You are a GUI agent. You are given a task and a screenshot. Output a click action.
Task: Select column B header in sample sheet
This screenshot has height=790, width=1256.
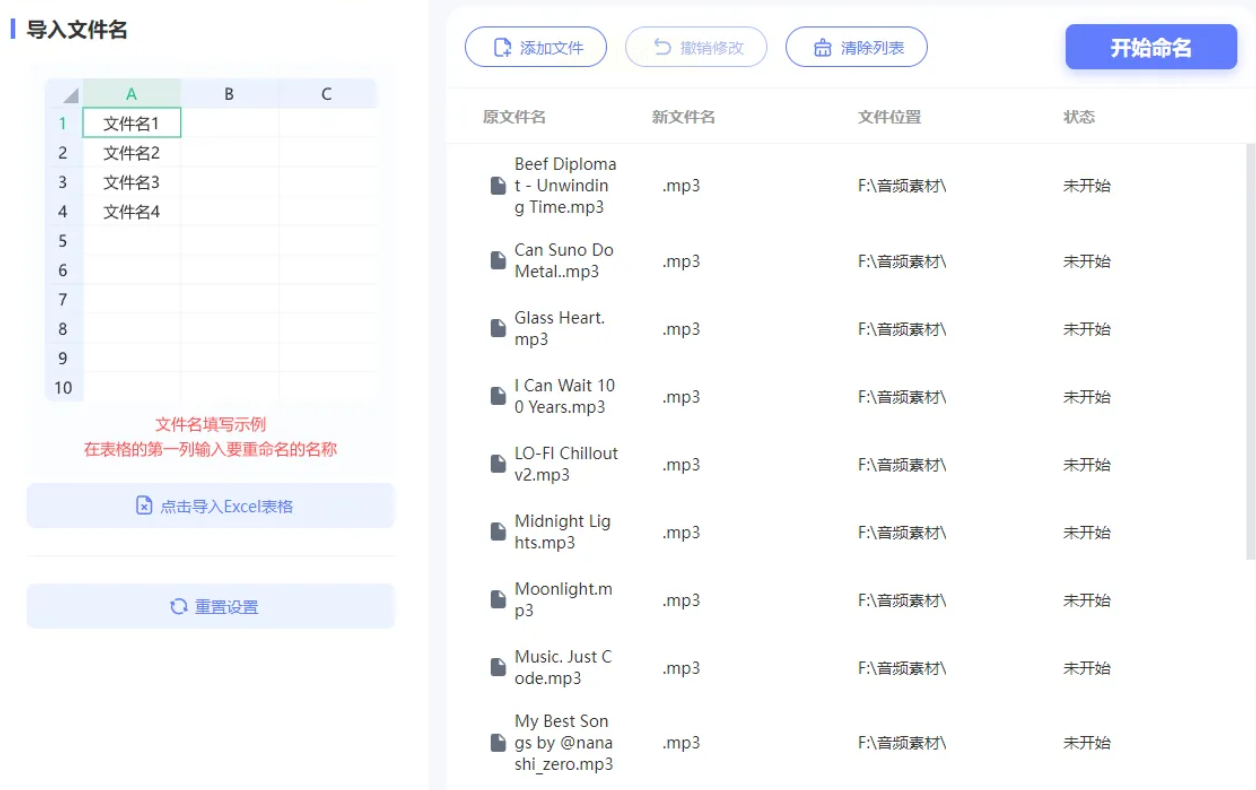[x=229, y=94]
